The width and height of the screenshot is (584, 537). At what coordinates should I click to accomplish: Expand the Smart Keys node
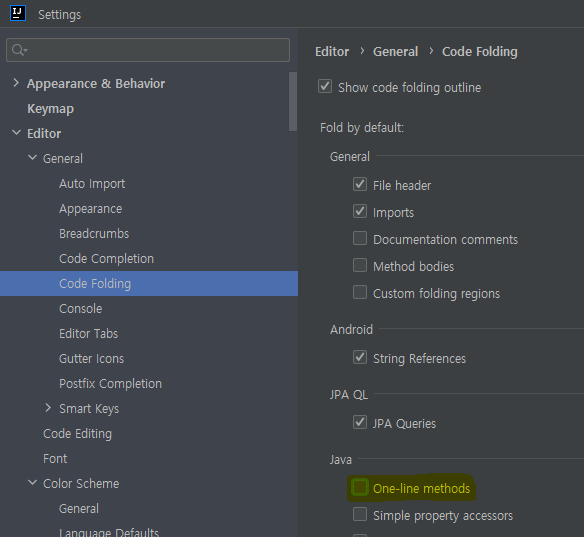tap(48, 408)
